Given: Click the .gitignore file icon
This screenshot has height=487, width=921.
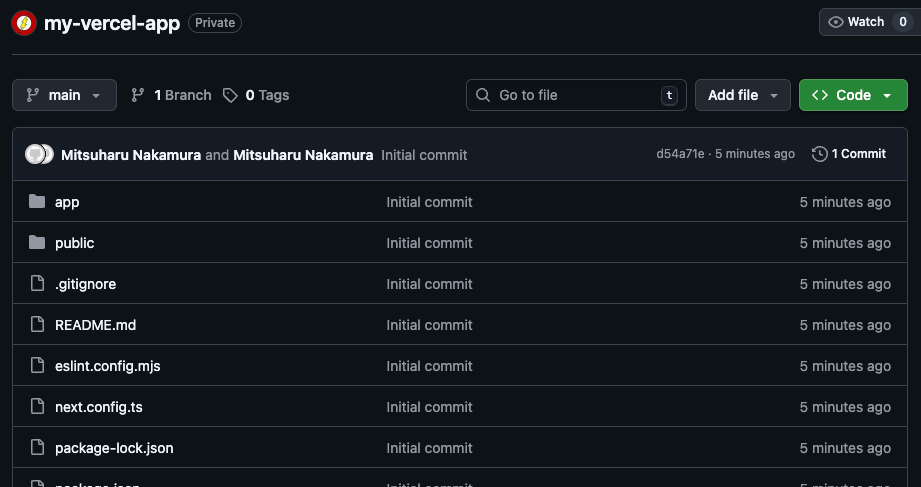Looking at the screenshot, I should click(x=37, y=284).
